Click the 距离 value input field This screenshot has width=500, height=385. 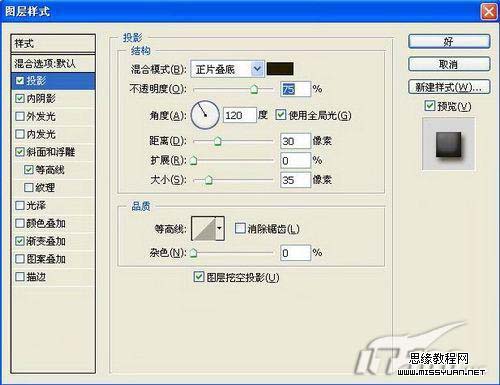[x=295, y=141]
